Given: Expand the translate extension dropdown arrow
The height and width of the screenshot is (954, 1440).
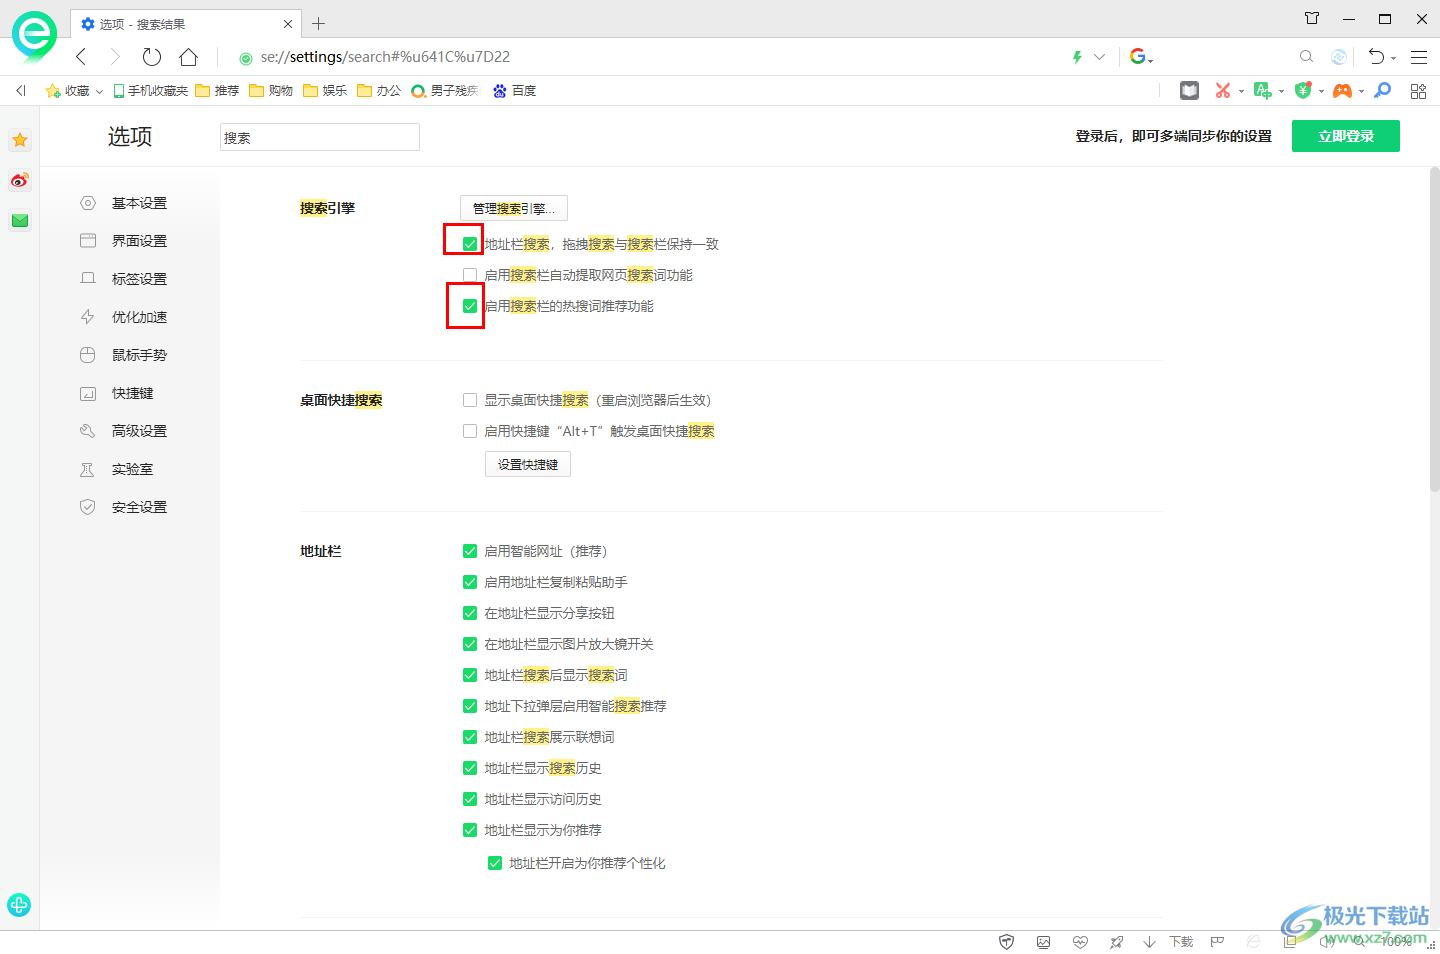Looking at the screenshot, I should pos(1281,92).
